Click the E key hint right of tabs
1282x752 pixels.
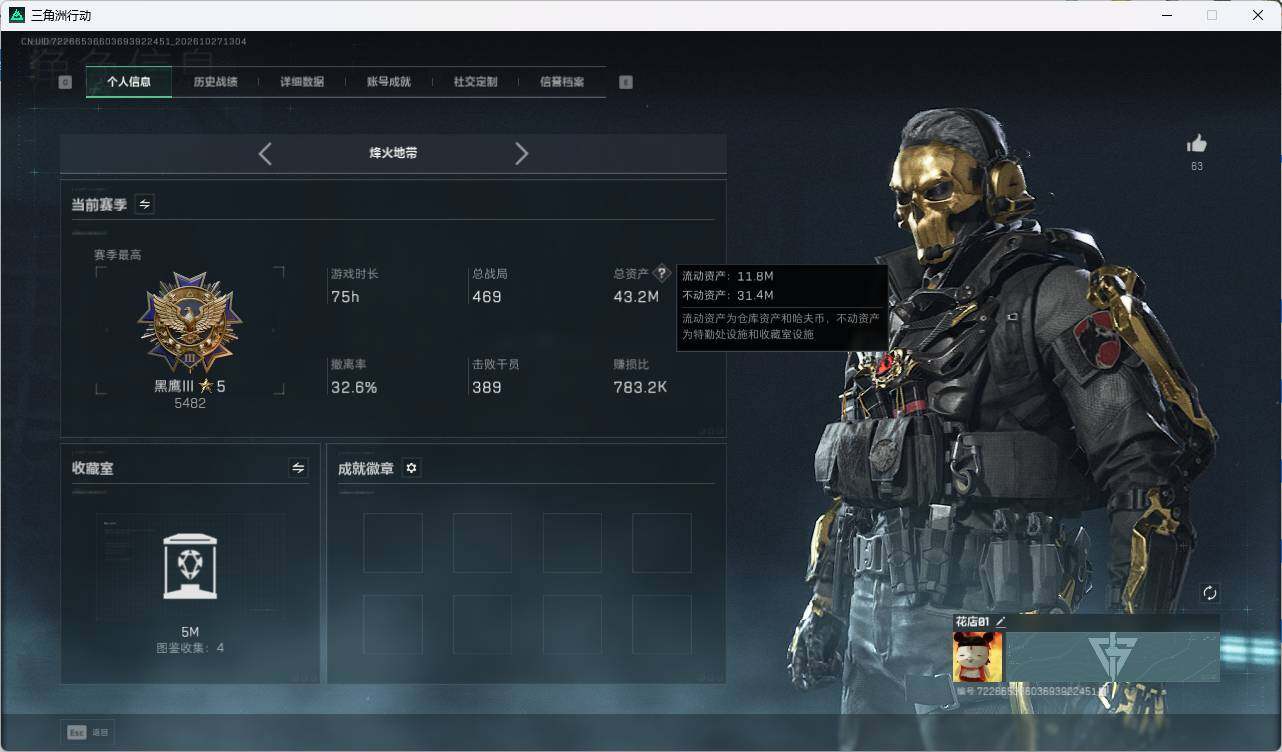[626, 82]
